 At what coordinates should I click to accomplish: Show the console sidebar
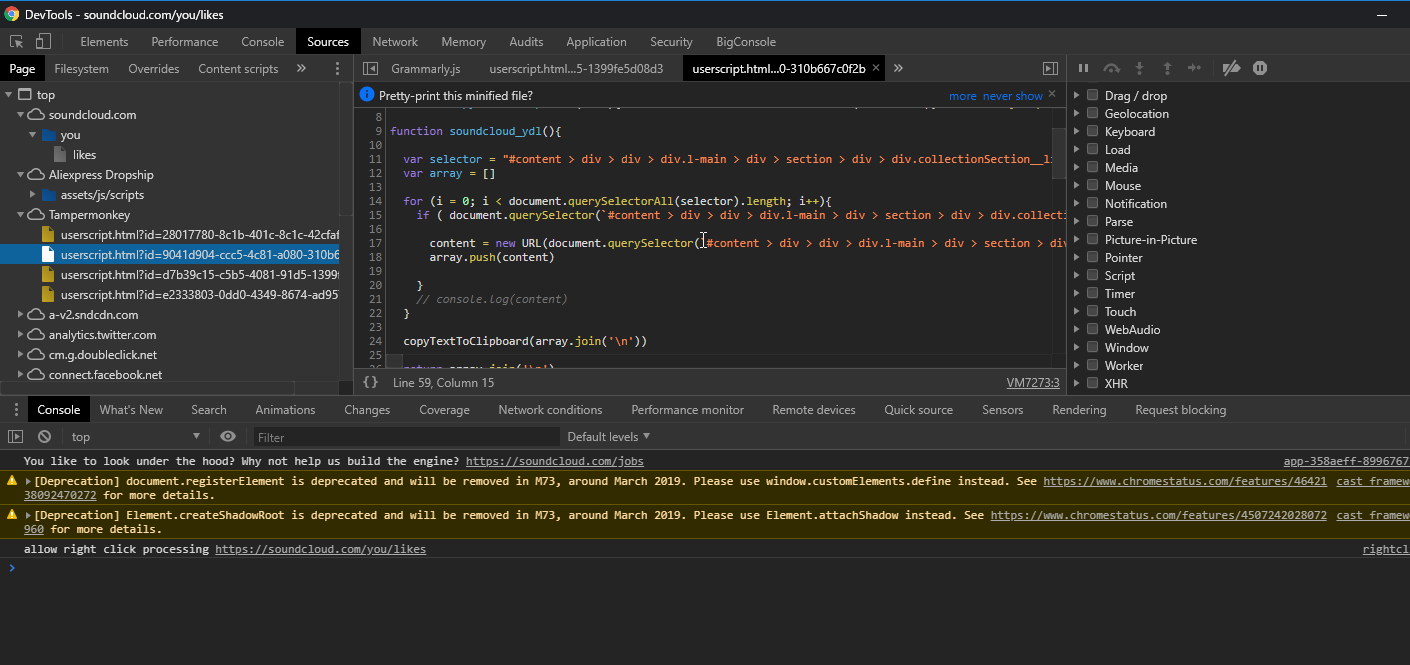pyautogui.click(x=15, y=437)
